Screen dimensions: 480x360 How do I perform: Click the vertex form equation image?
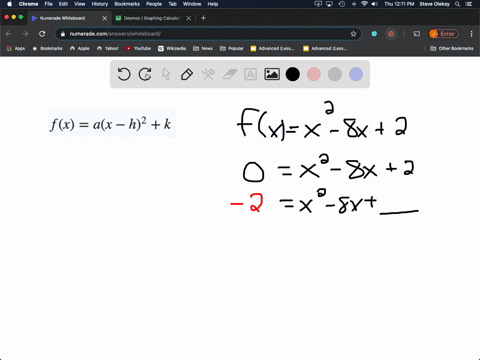(112, 123)
